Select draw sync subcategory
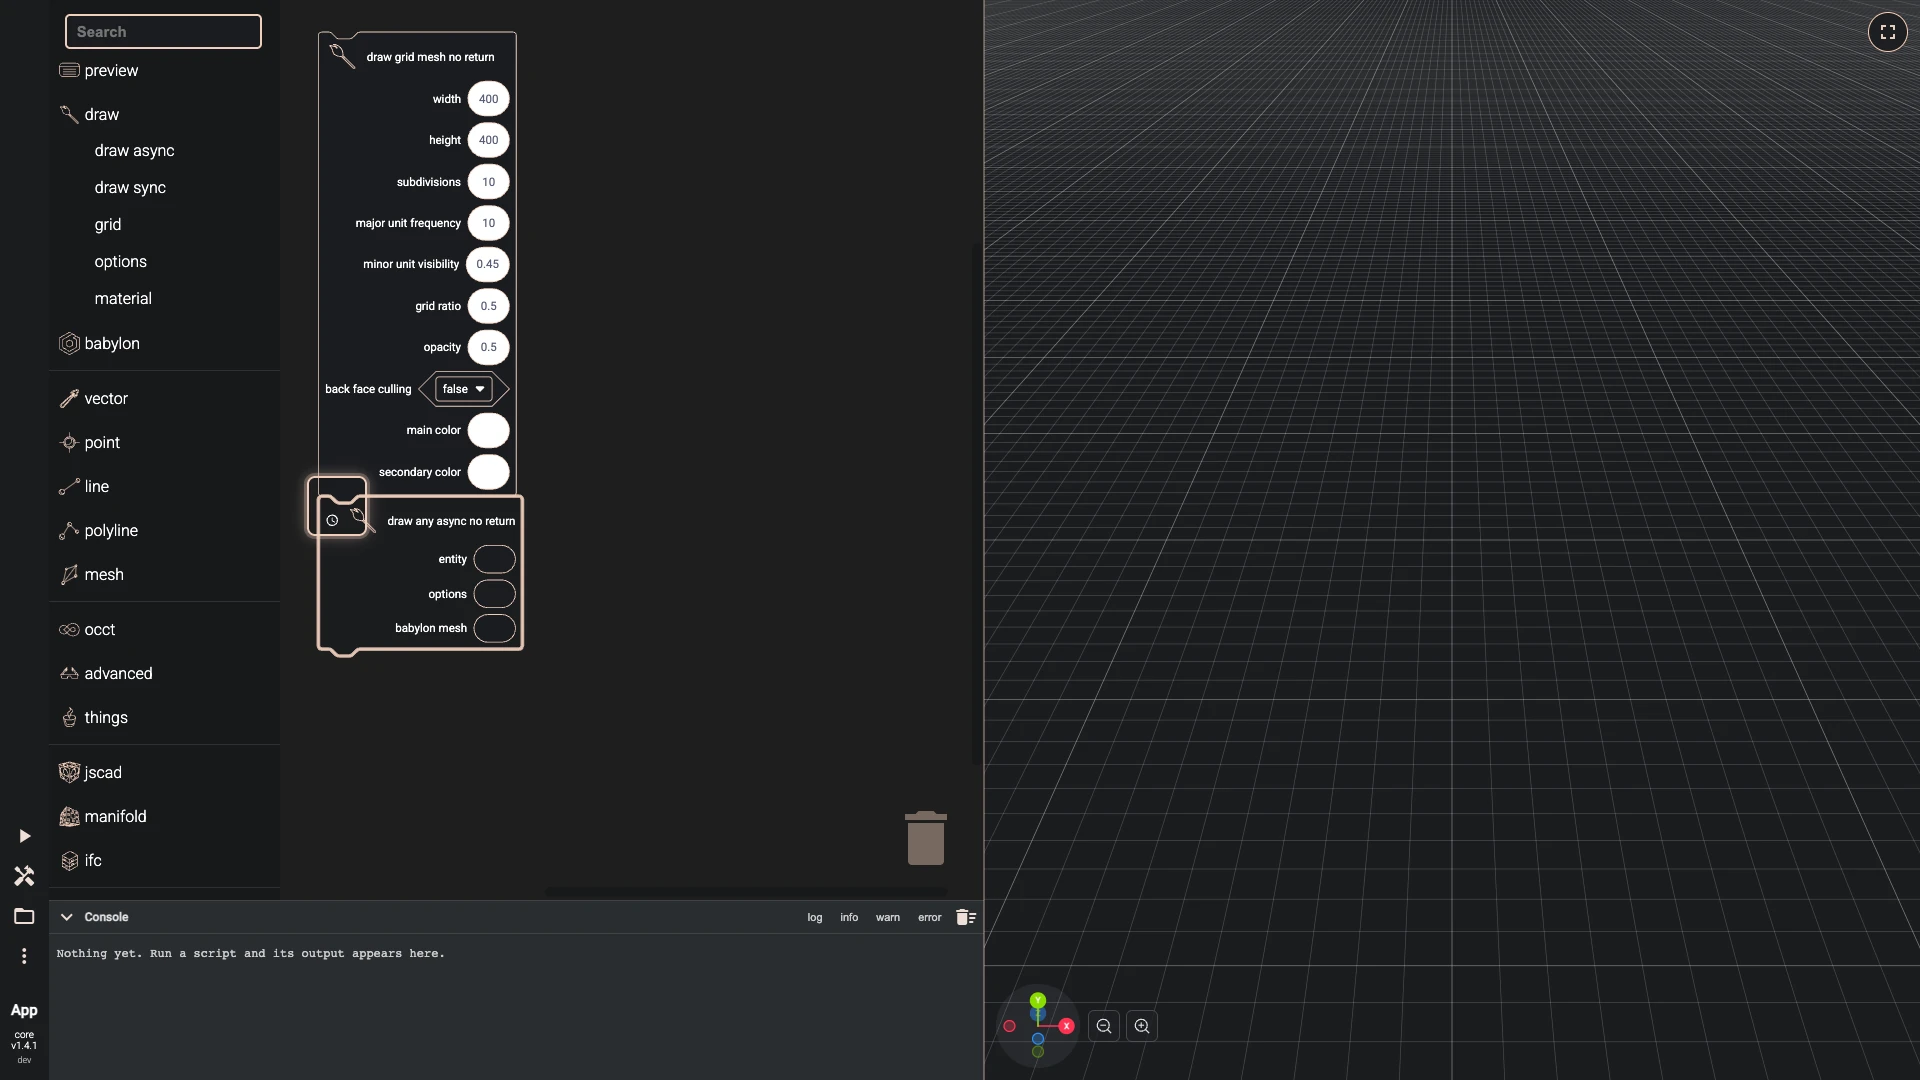 tap(130, 187)
